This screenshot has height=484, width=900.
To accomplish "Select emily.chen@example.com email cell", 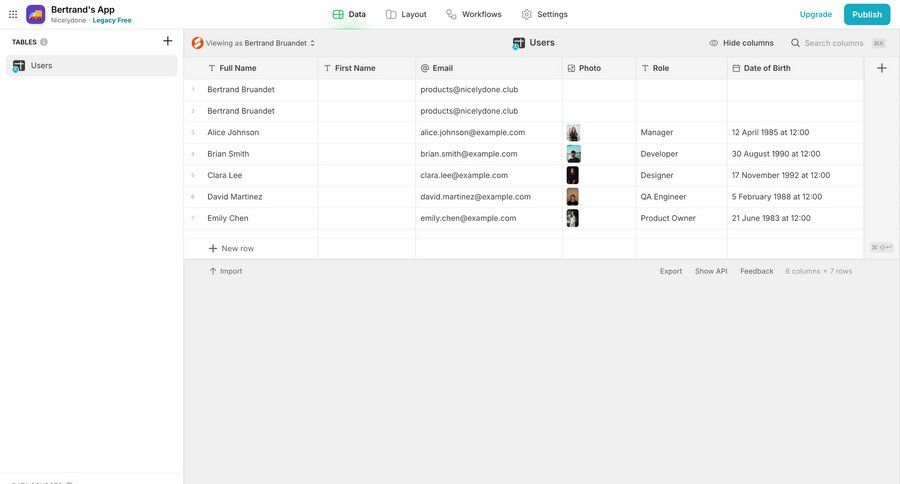I will pyautogui.click(x=489, y=218).
